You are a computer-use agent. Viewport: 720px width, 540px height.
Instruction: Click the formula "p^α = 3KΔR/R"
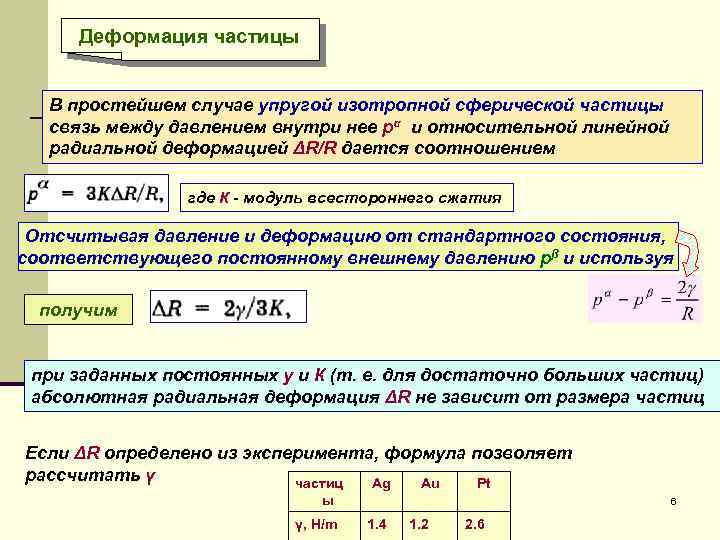pyautogui.click(x=96, y=193)
